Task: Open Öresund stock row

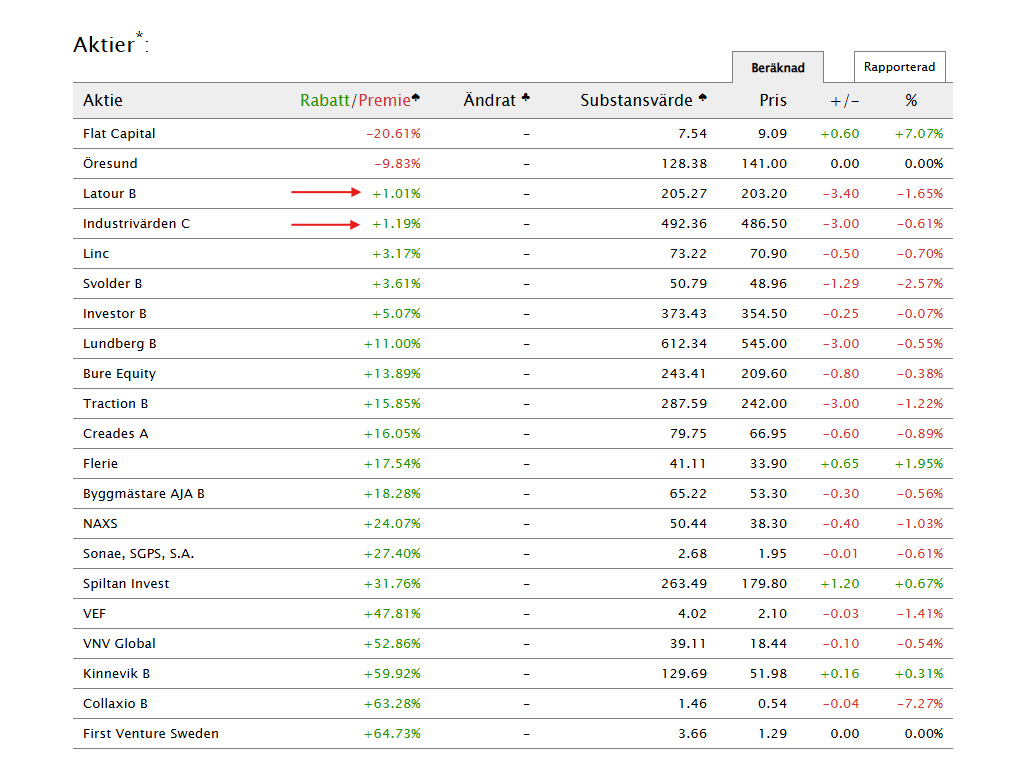Action: click(x=513, y=164)
